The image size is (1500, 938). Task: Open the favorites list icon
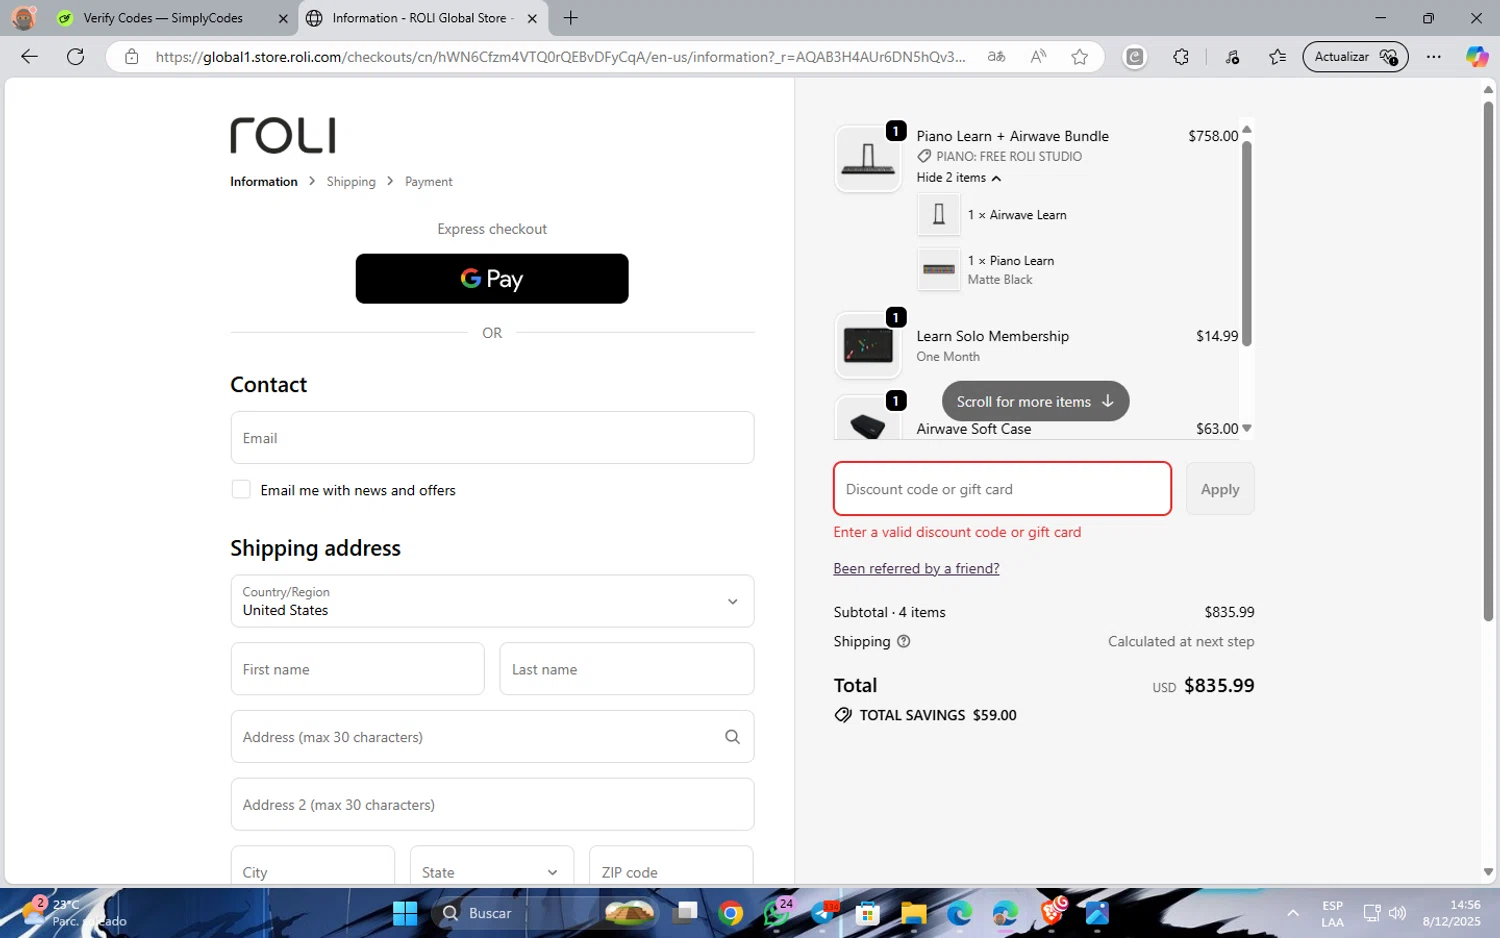[1277, 57]
